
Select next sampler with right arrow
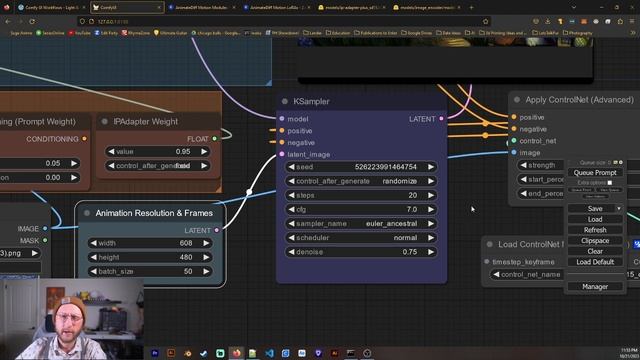click(431, 224)
